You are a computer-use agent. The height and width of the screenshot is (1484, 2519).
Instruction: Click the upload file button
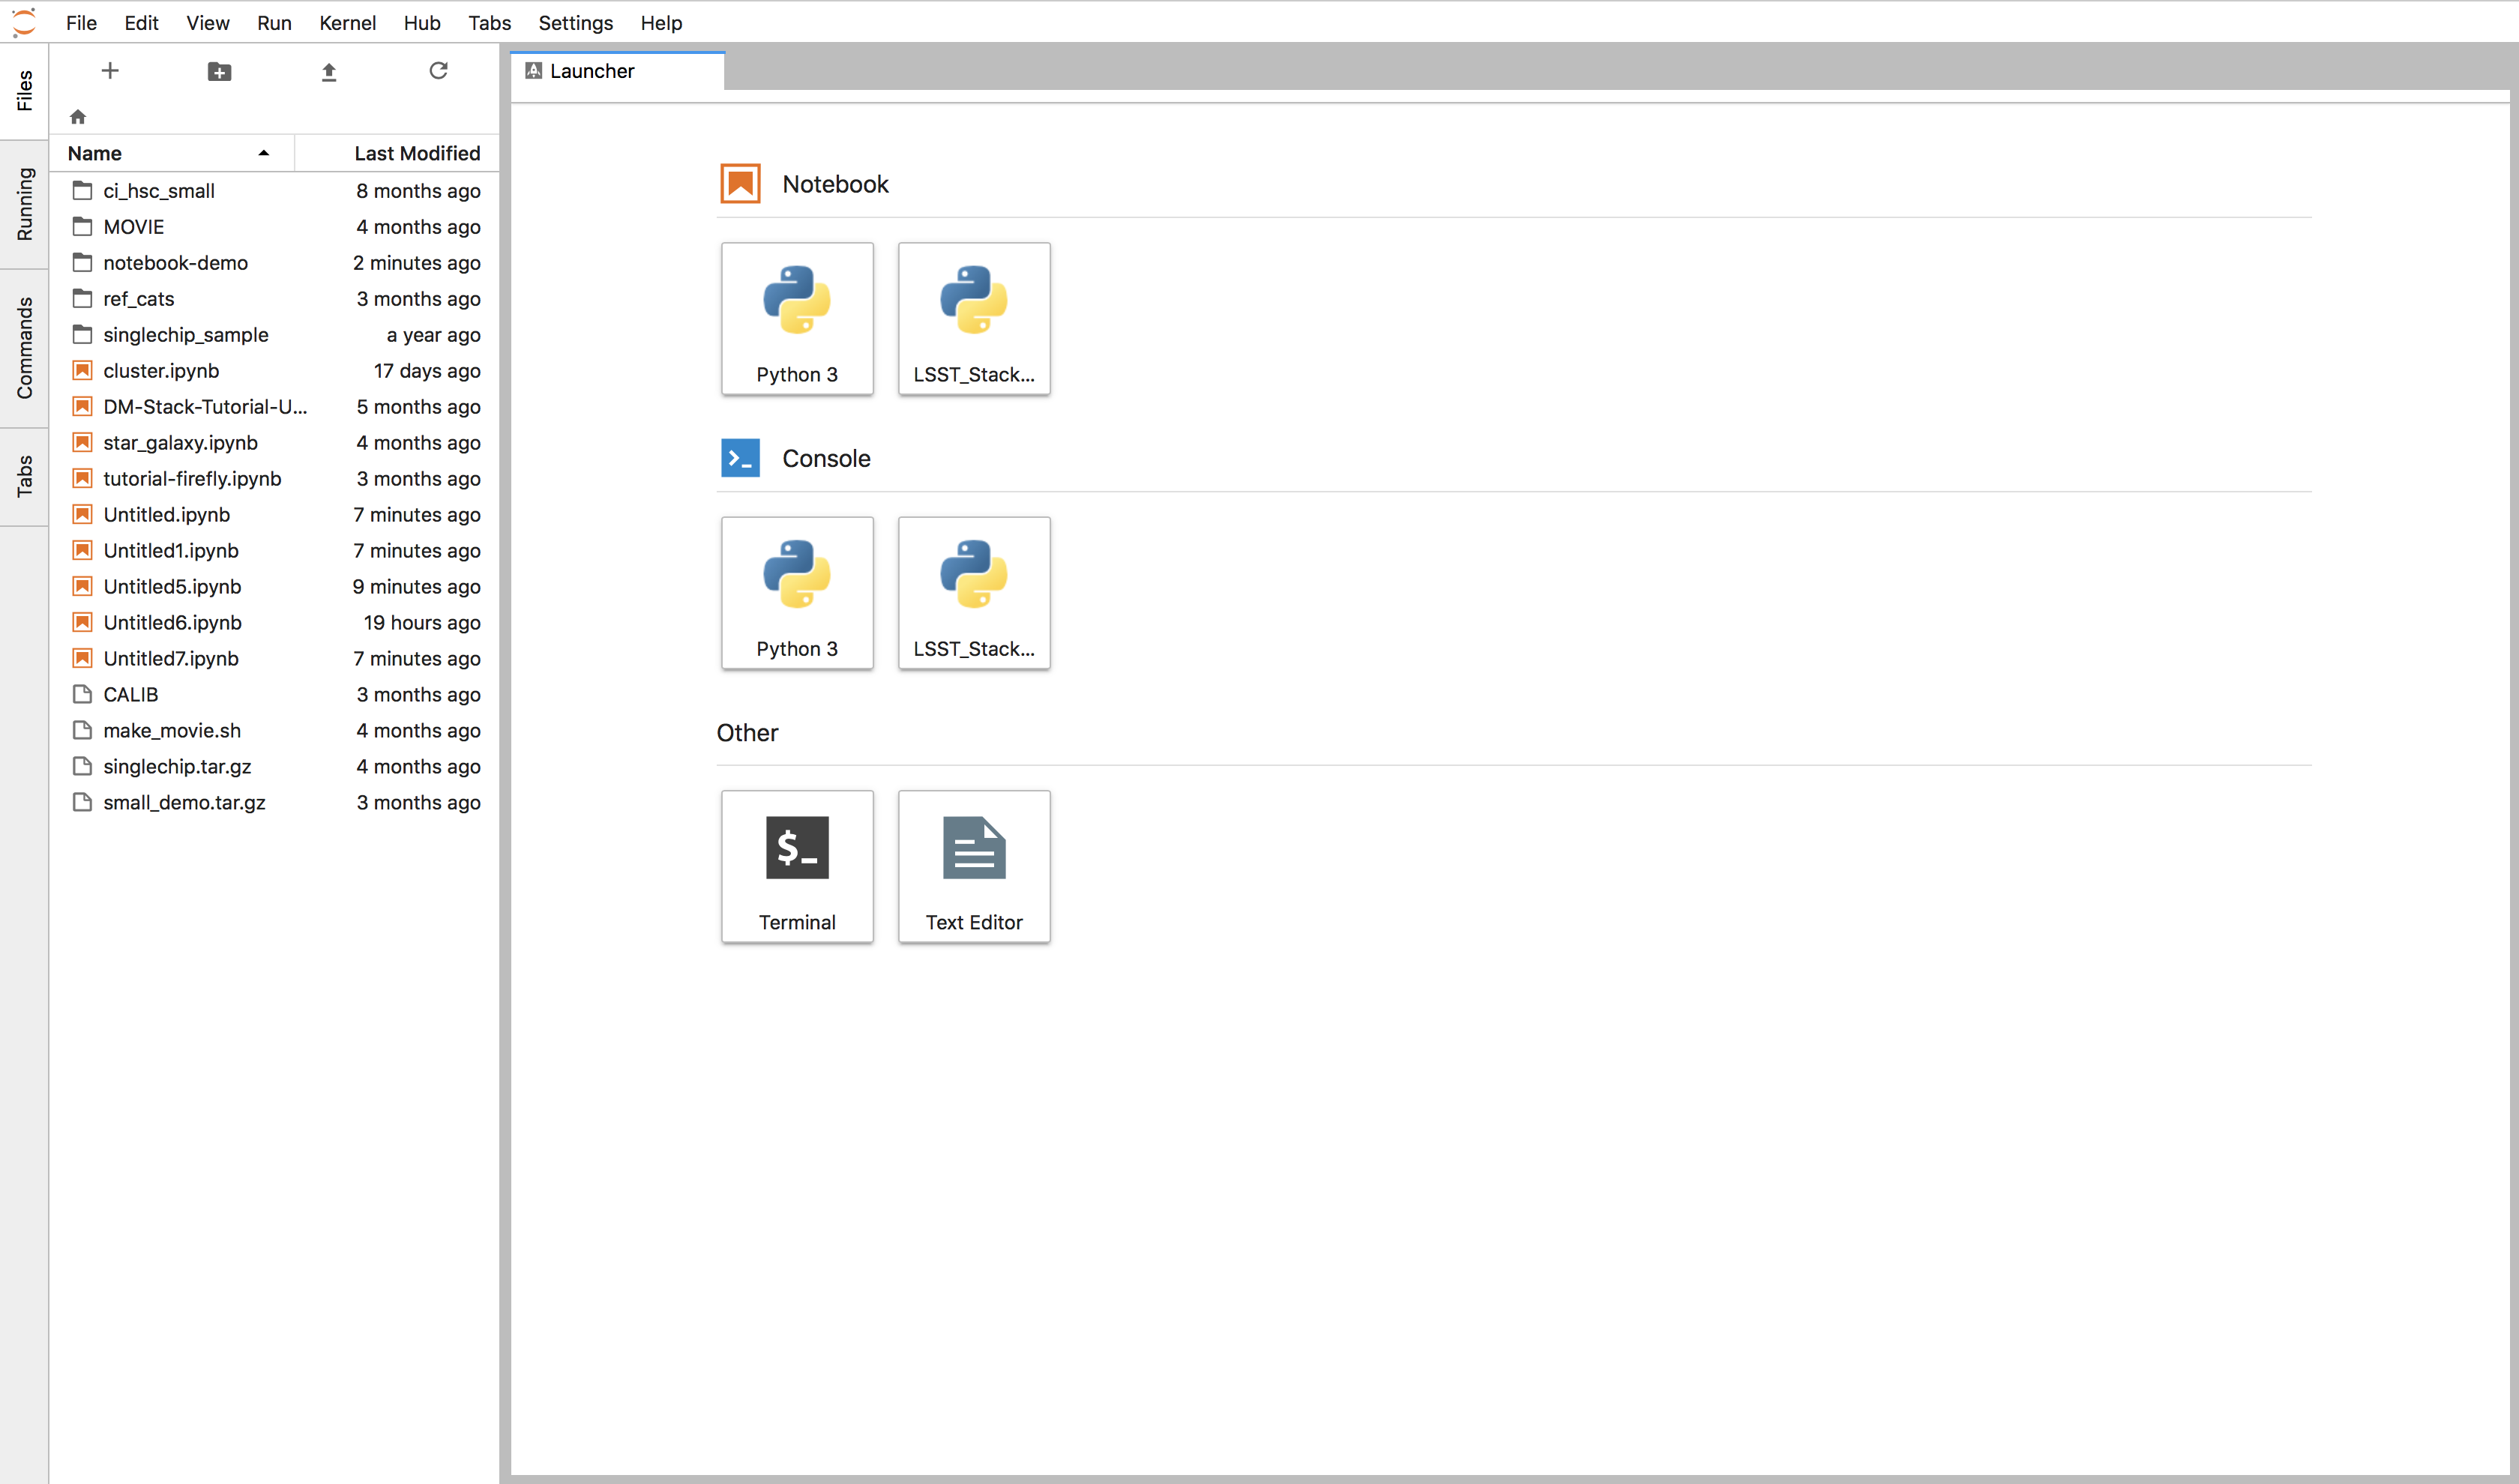327,70
